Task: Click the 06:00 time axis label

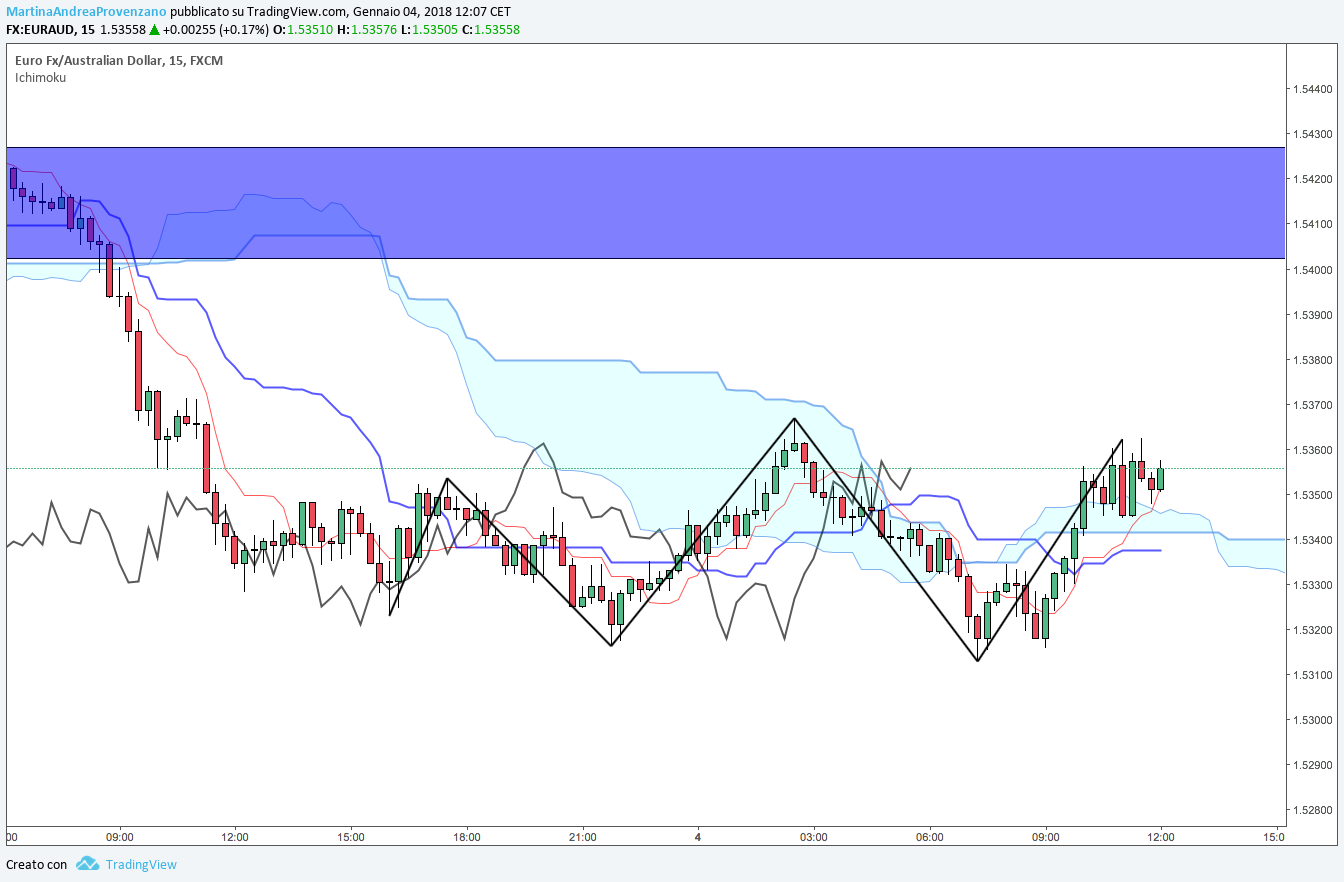Action: pyautogui.click(x=929, y=835)
